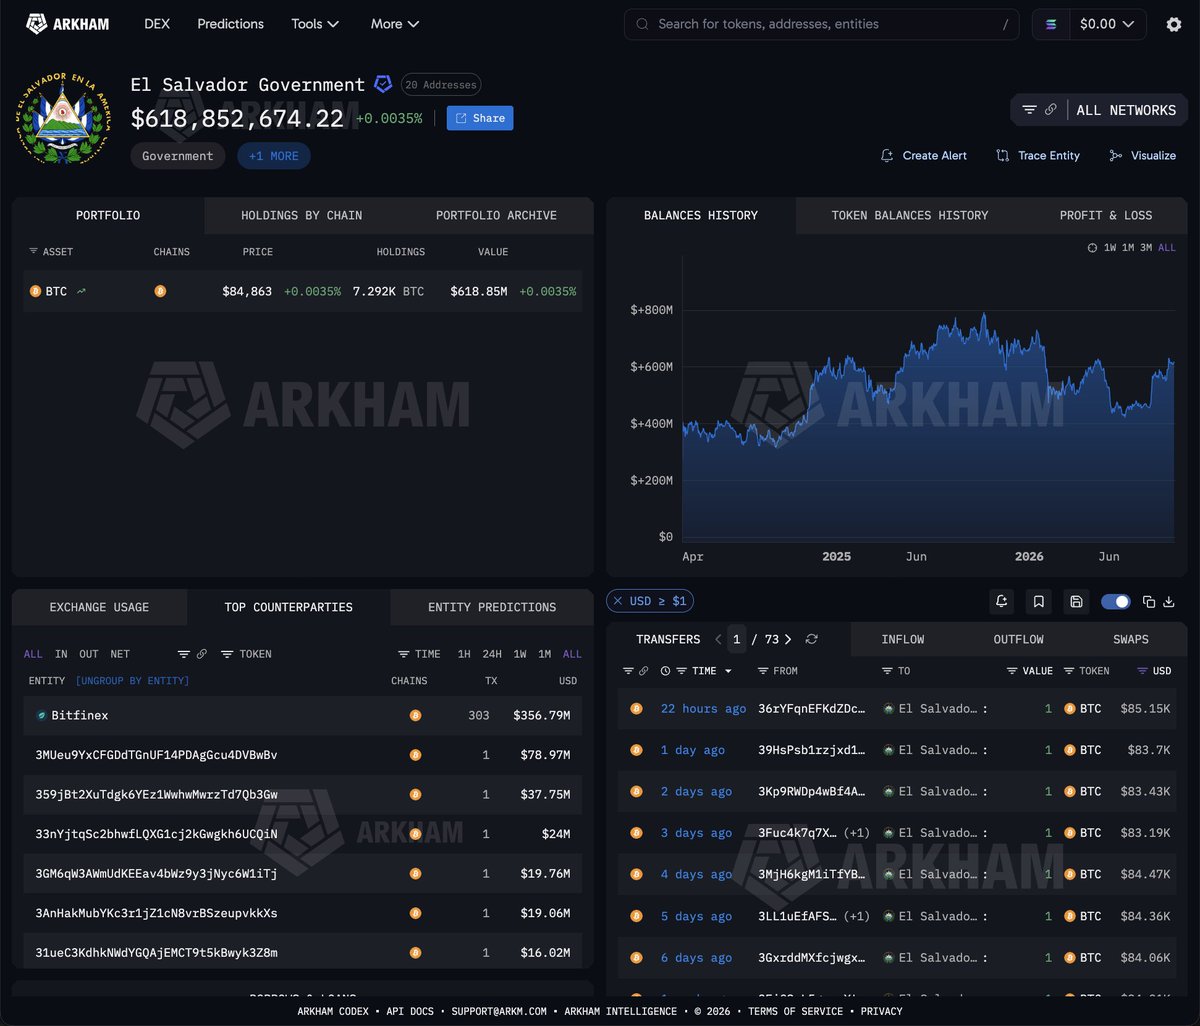The image size is (1200, 1026).
Task: Click the Share button
Action: [x=480, y=118]
